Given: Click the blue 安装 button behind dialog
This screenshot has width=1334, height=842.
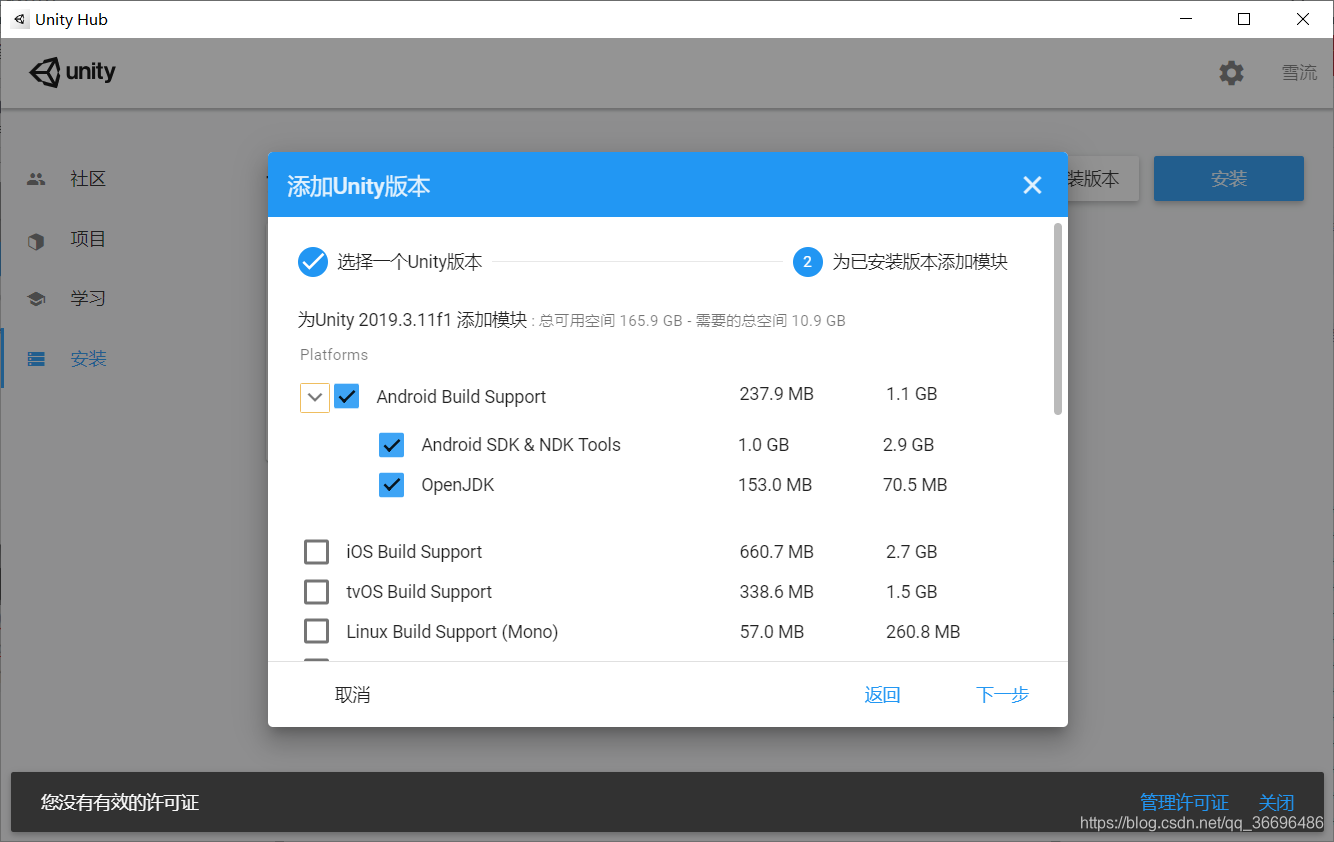Looking at the screenshot, I should (1229, 179).
